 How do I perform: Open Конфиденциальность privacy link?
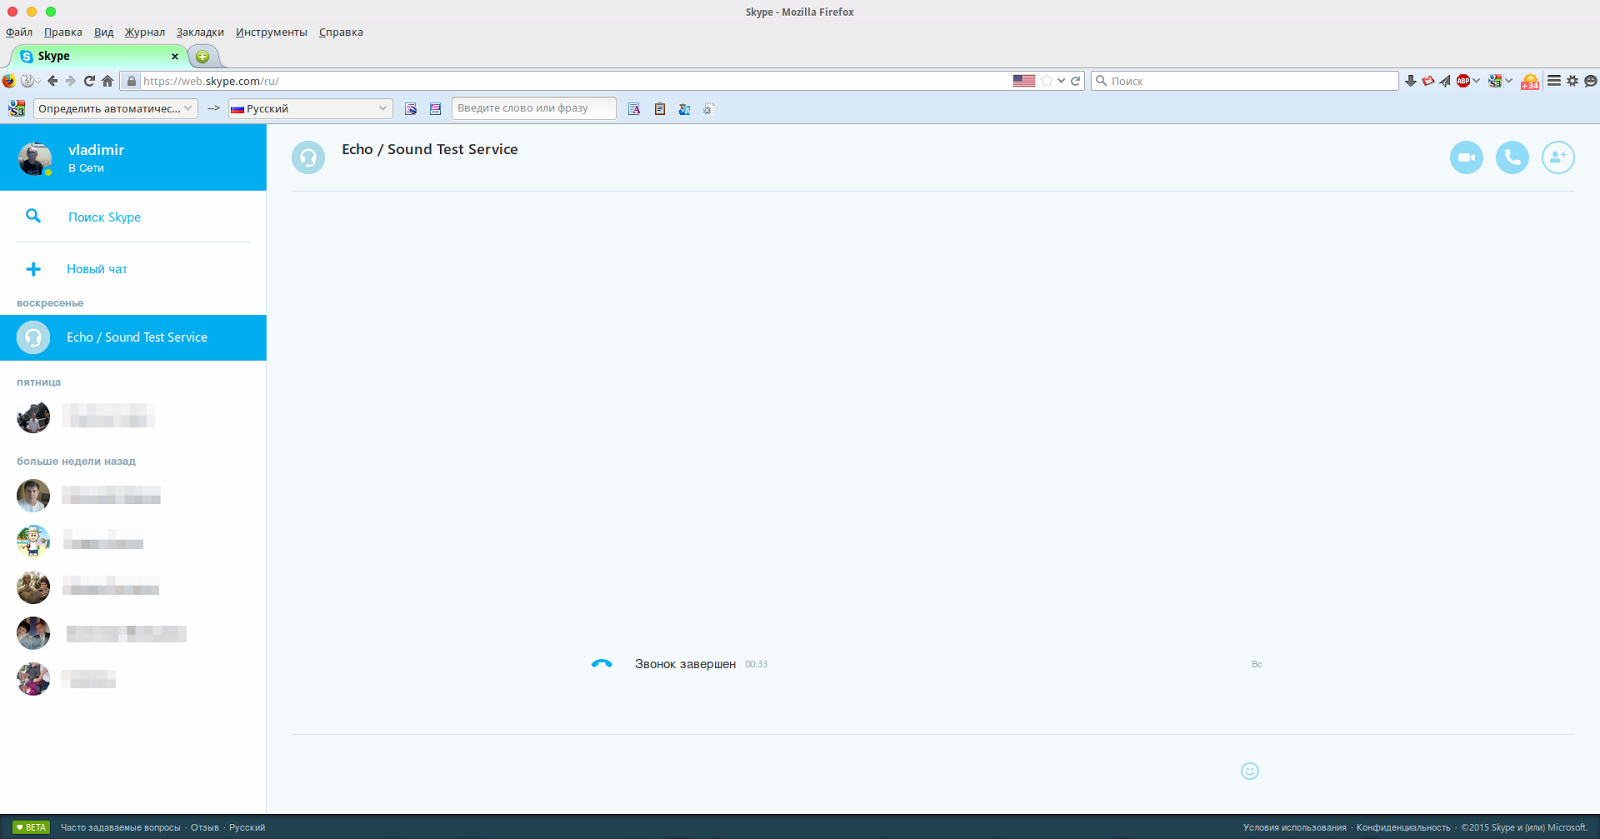1403,827
